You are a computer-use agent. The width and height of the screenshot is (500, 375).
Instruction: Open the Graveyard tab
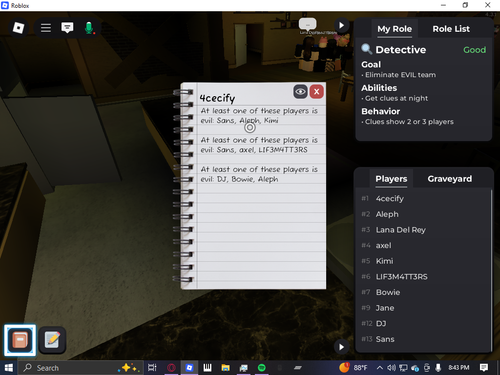(450, 179)
